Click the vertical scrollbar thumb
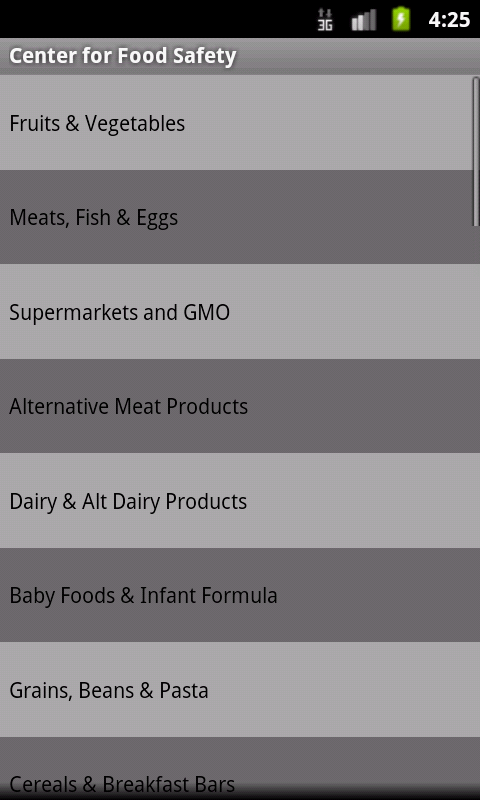Image resolution: width=480 pixels, height=800 pixels. coord(476,151)
